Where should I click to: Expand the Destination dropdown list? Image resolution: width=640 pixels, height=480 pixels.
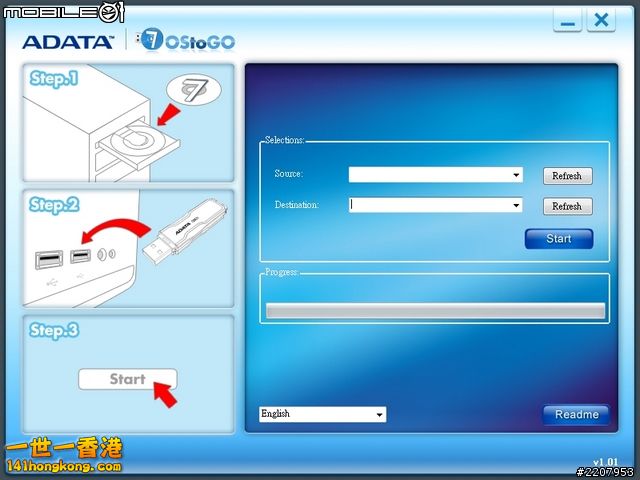tap(517, 206)
